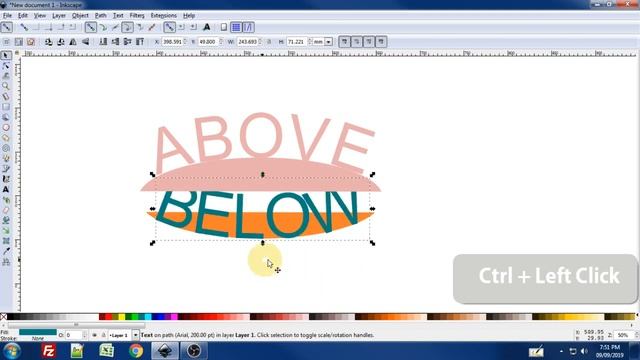Select the Gradient tool
The width and height of the screenshot is (640, 360).
coord(6,231)
